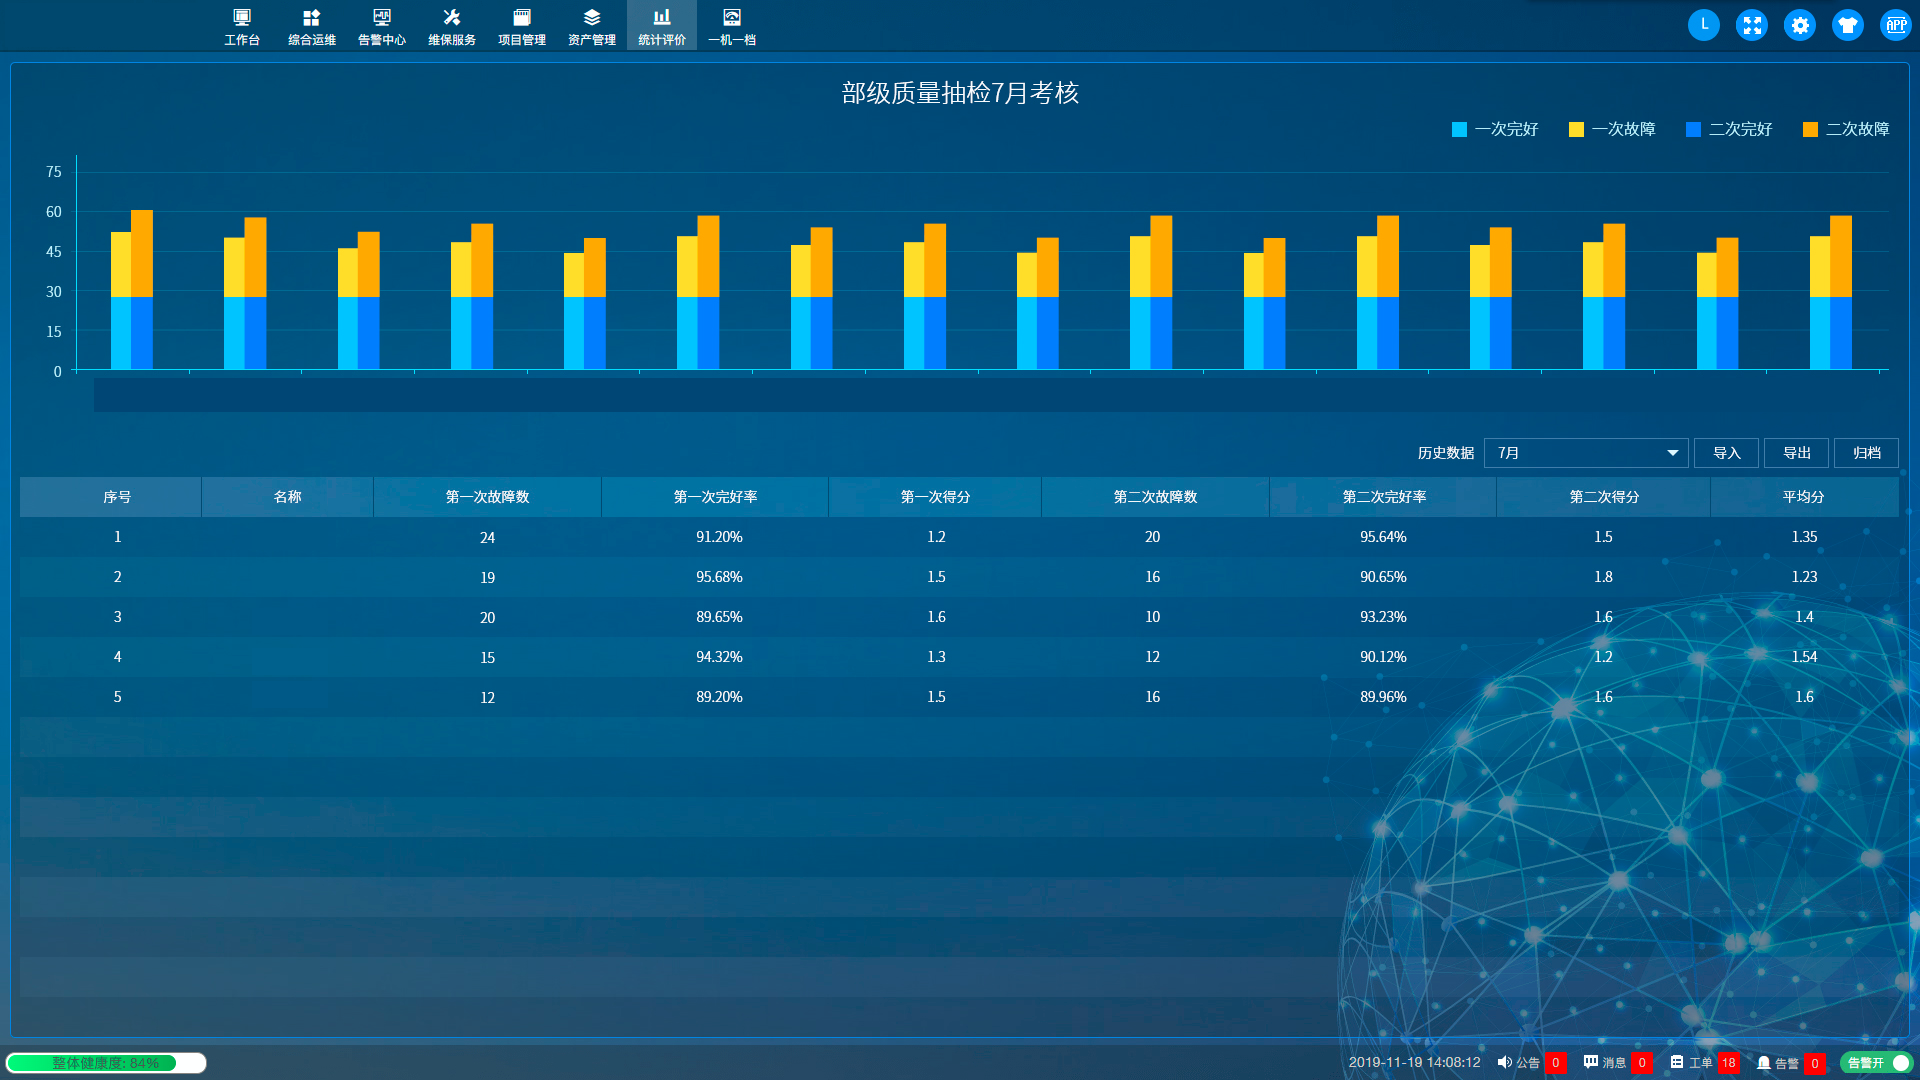
Task: Toggle fullscreen with the expand icon
Action: coord(1752,25)
